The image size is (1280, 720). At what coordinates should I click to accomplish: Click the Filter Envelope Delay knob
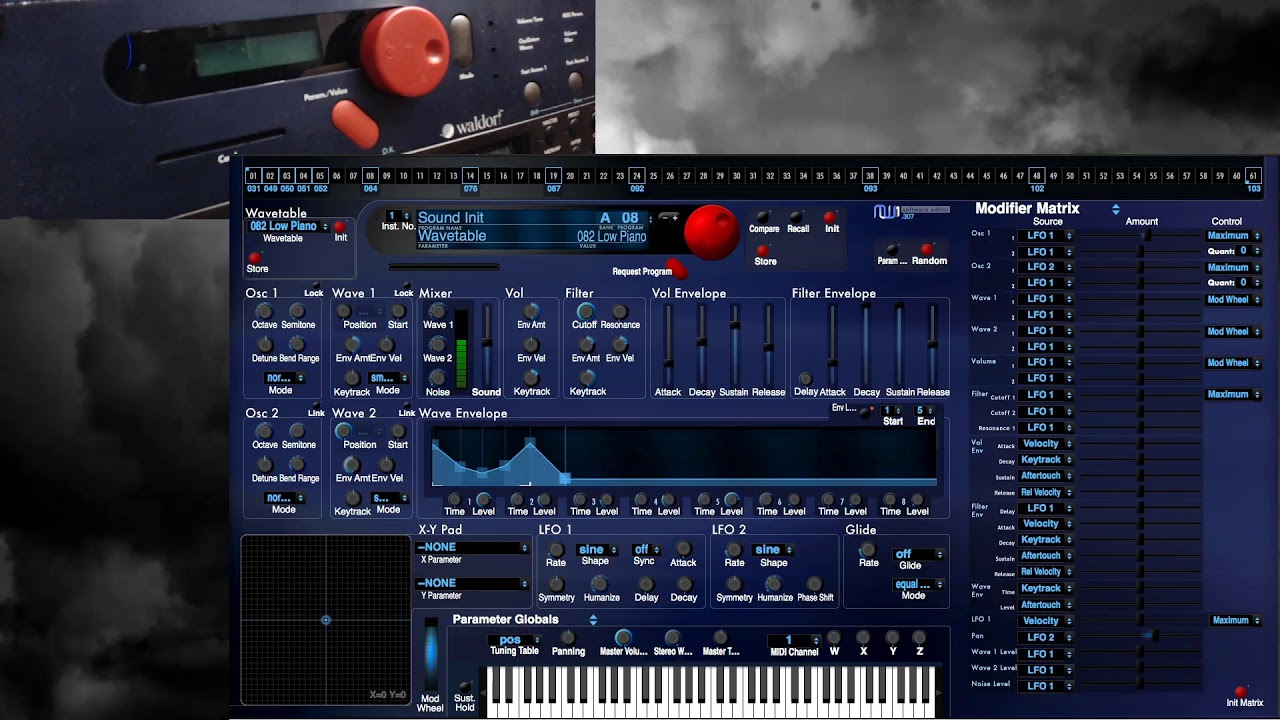[805, 379]
